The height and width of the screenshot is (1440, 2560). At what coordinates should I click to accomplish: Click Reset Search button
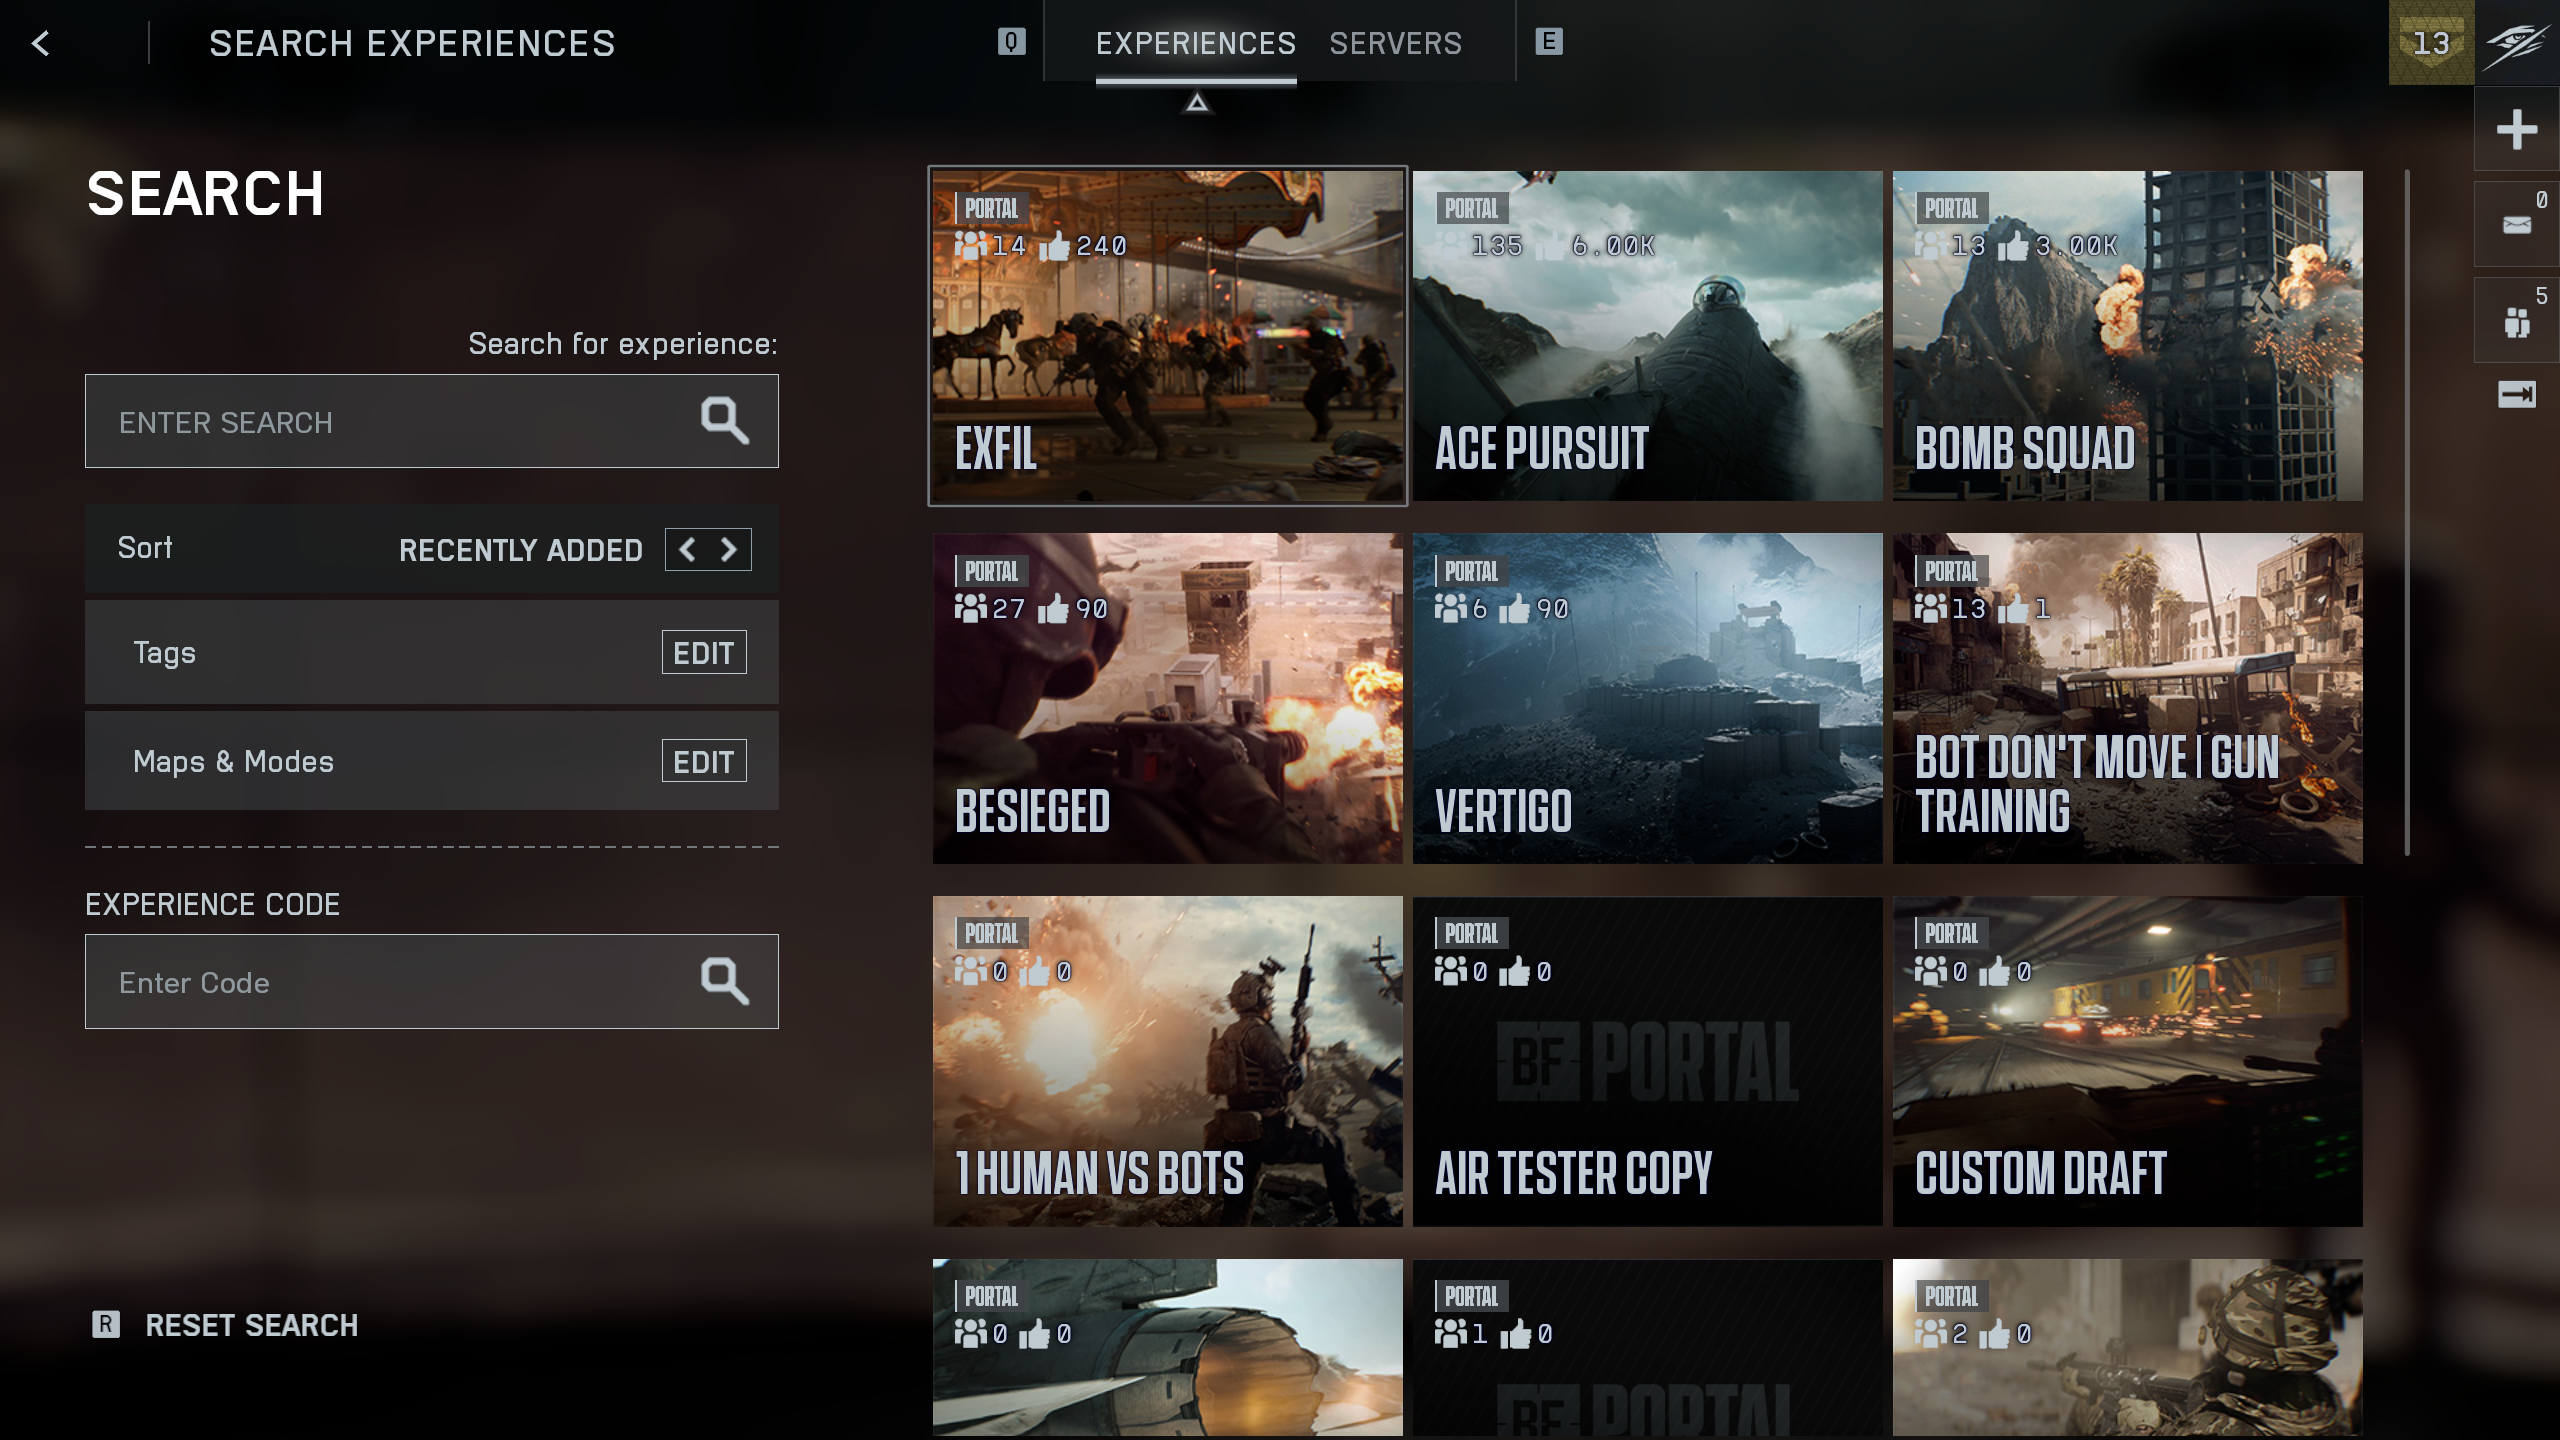[250, 1325]
